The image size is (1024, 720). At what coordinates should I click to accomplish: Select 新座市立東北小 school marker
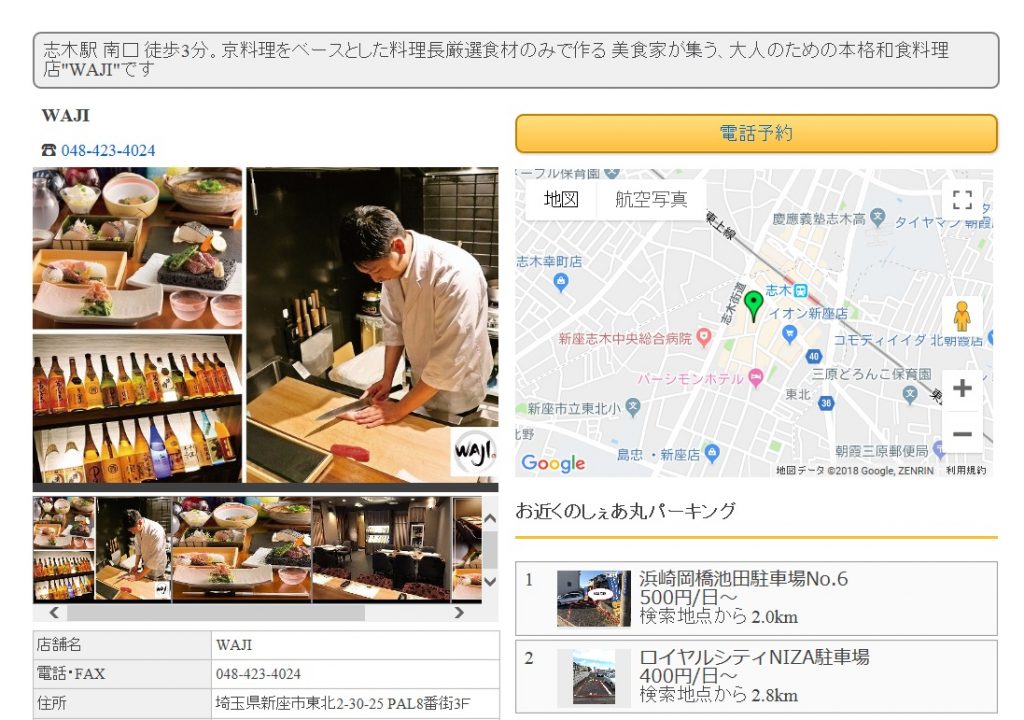point(632,407)
